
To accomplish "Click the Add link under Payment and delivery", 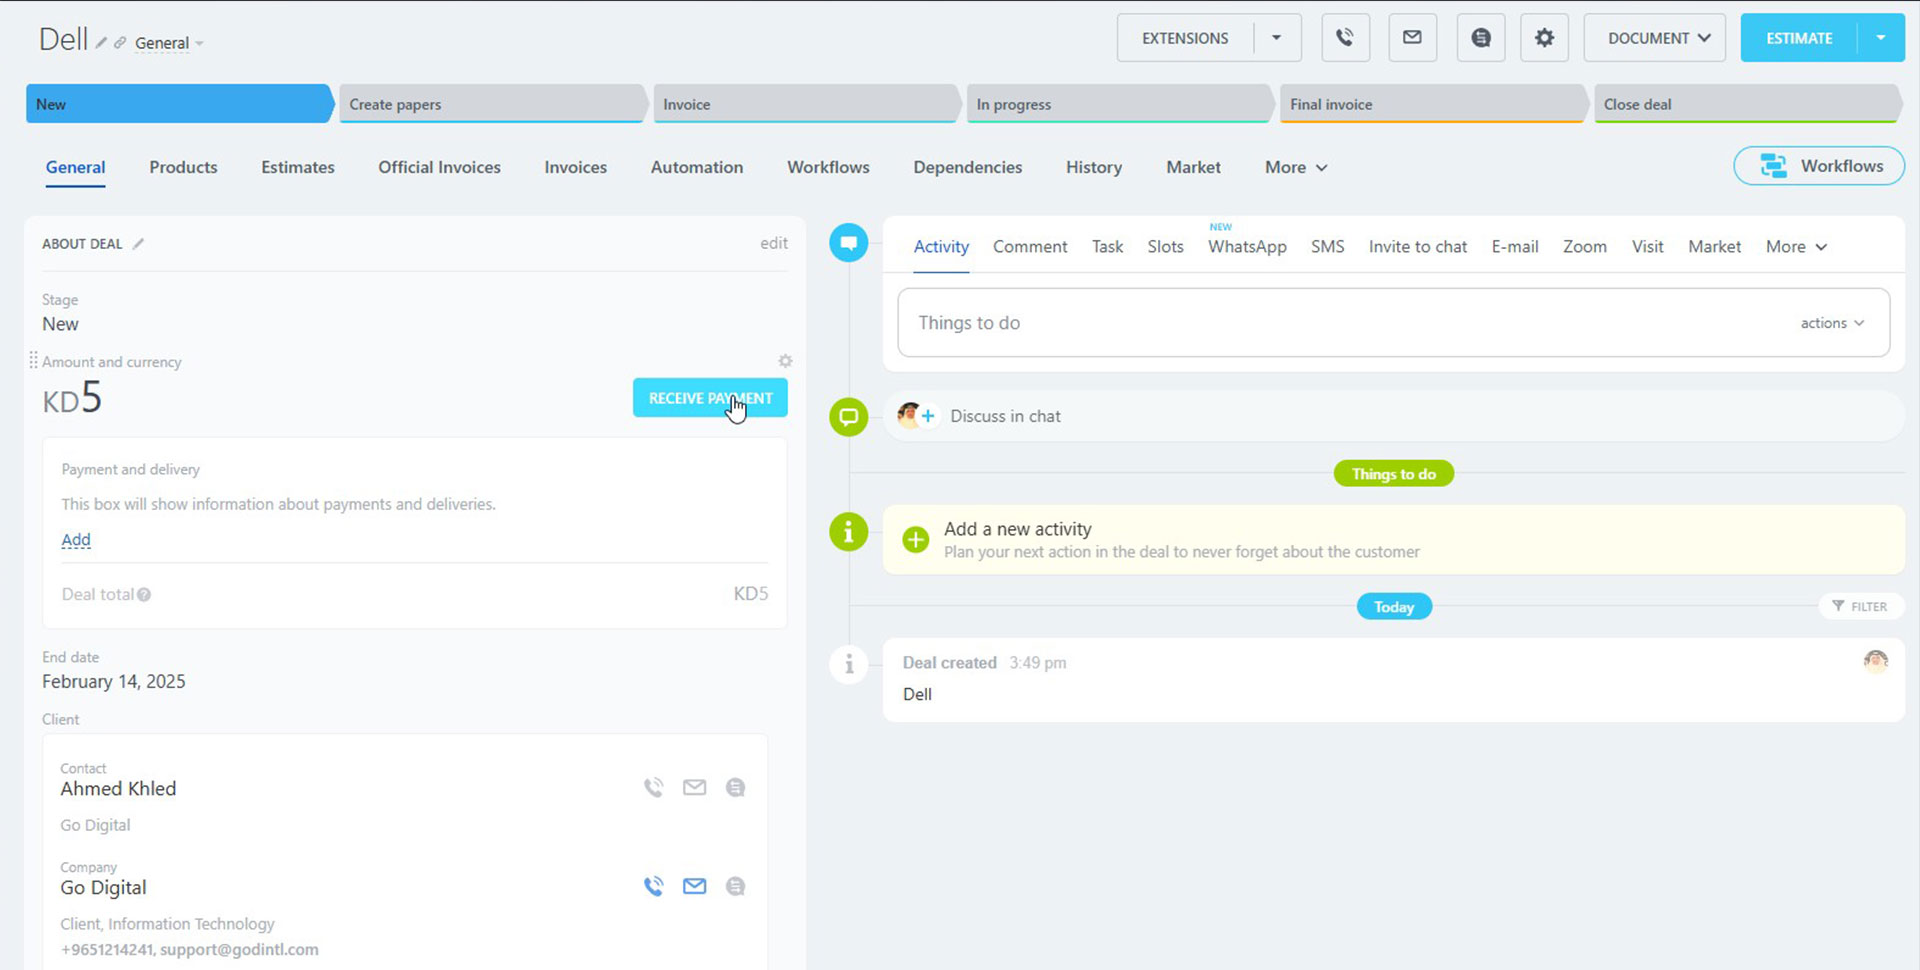I will 76,540.
